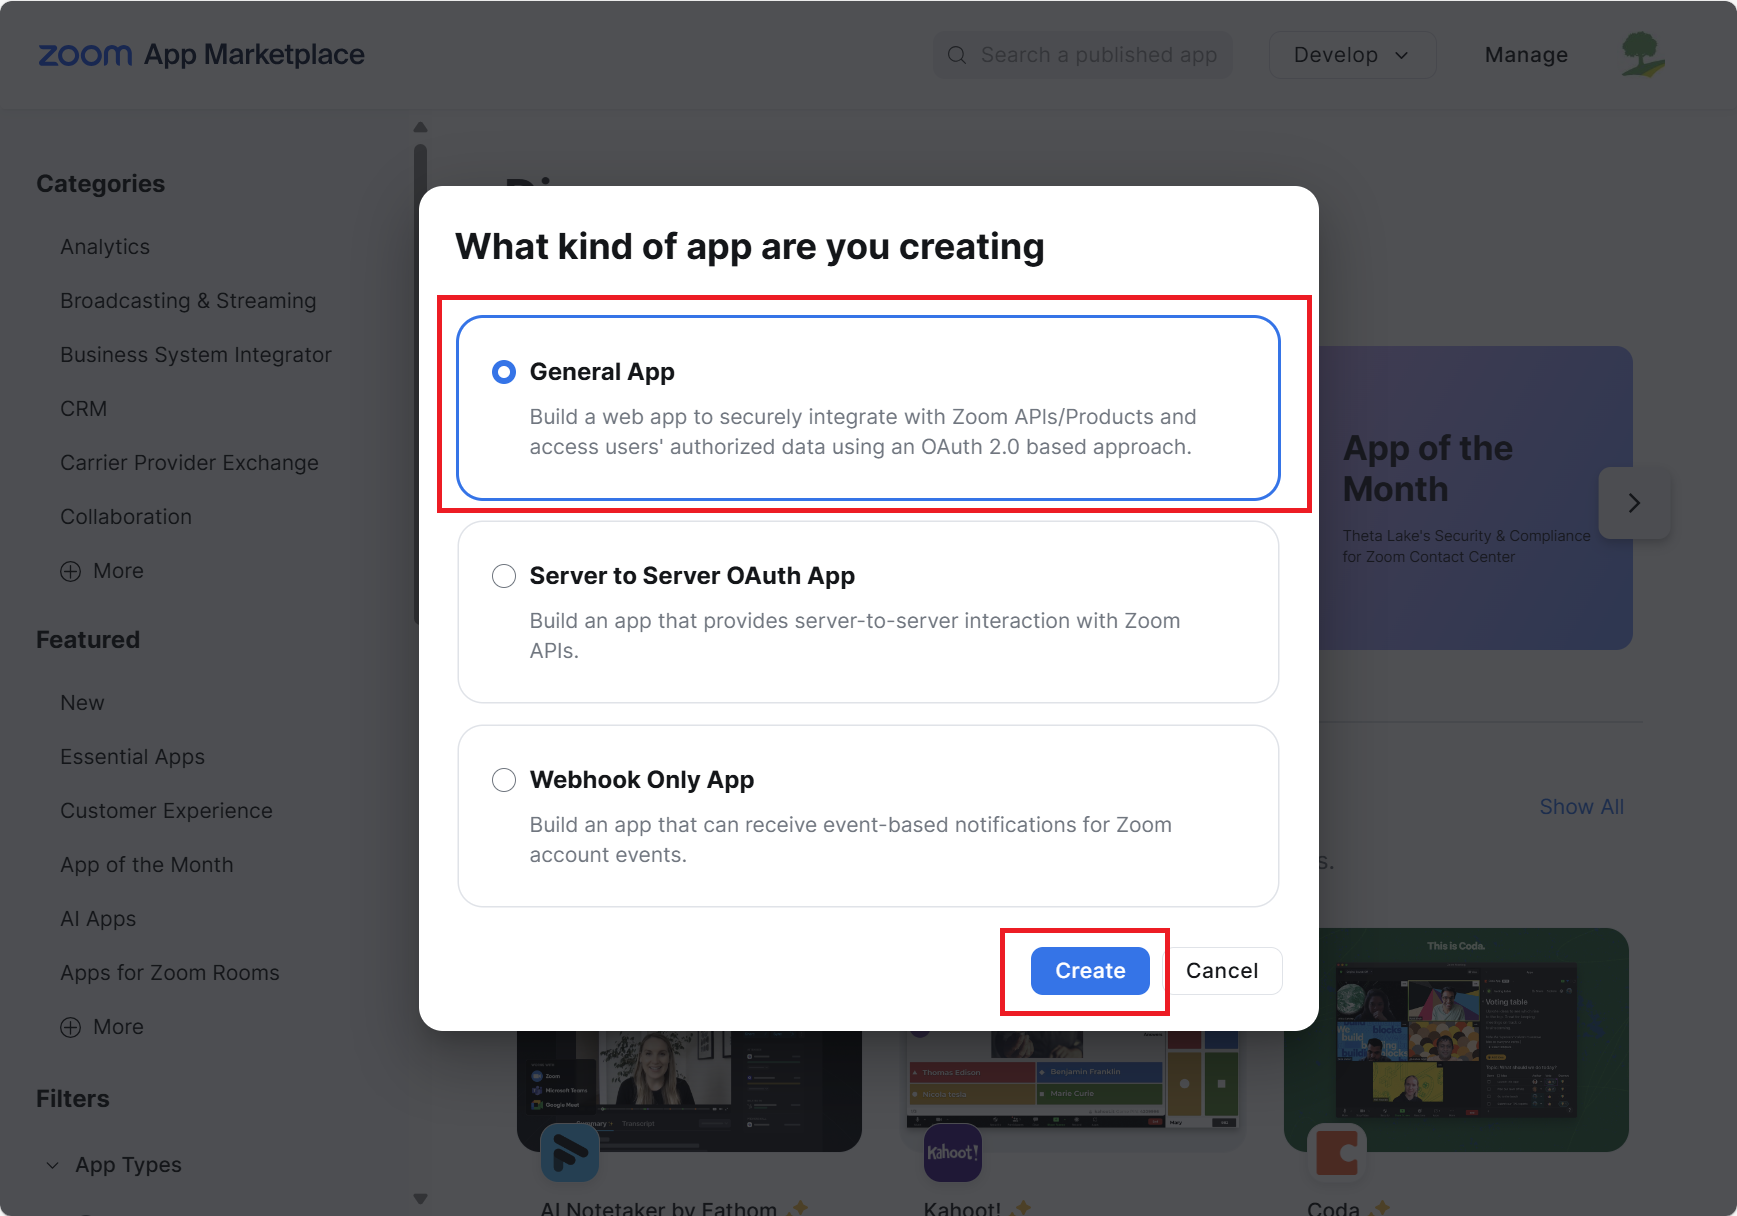Select the General App radio button
1737x1216 pixels.
[x=504, y=372]
